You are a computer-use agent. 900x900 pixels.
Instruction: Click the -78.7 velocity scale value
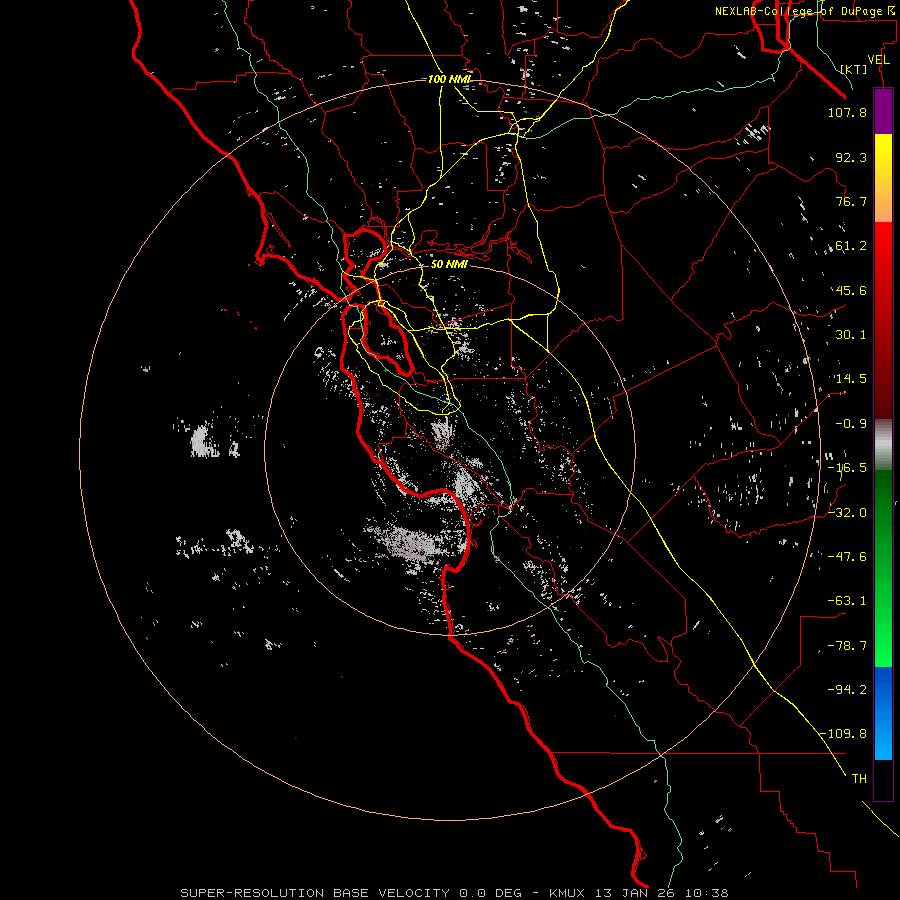tap(847, 646)
